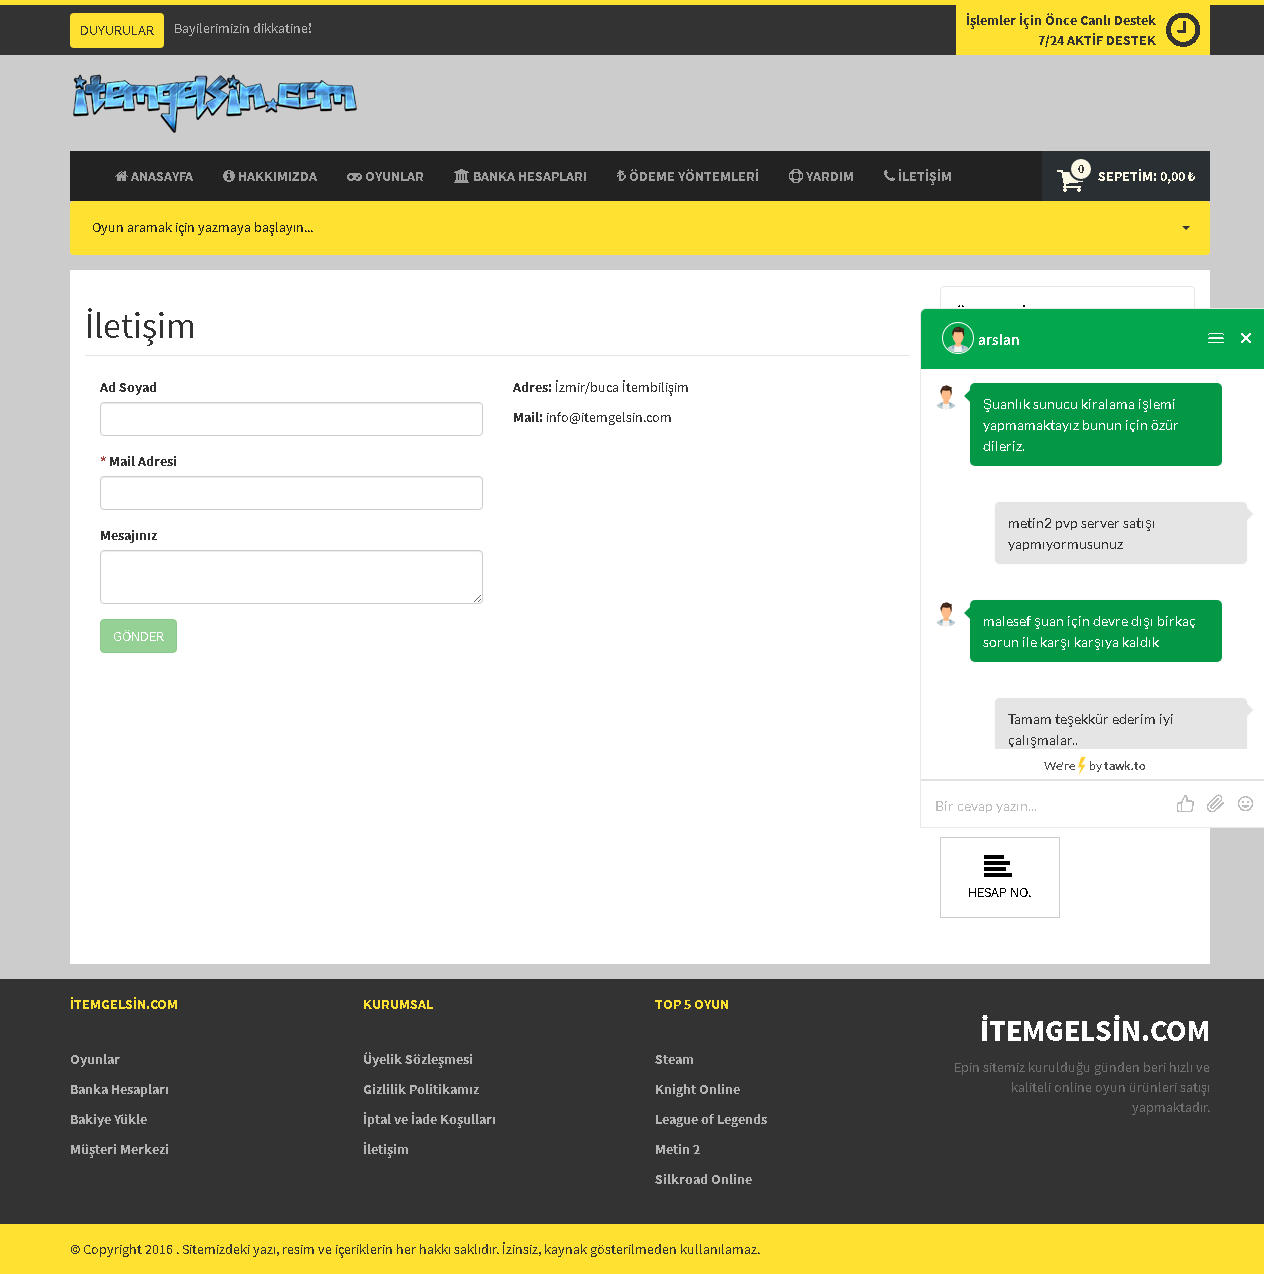This screenshot has width=1264, height=1274.
Task: Open the emoji picker in chat
Action: pos(1245,804)
